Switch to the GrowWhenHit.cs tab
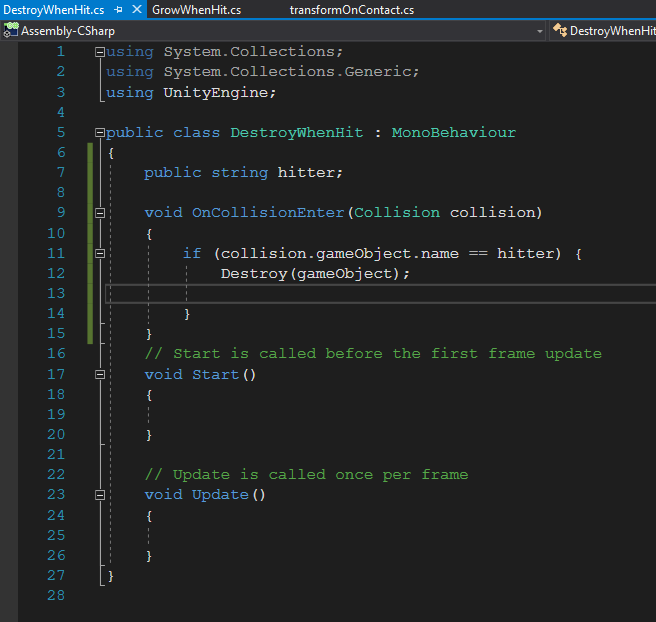Image resolution: width=656 pixels, height=622 pixels. click(x=196, y=10)
